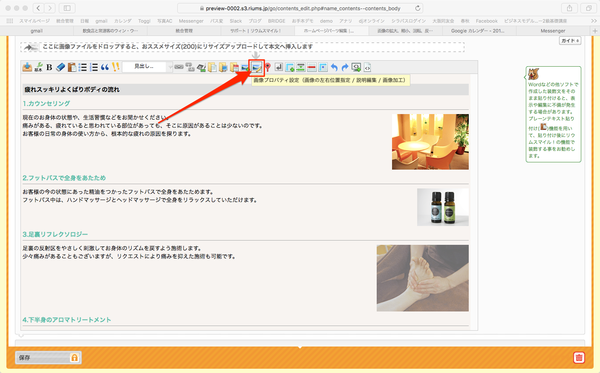
Task: Open the Slack bookmark
Action: [x=236, y=21]
